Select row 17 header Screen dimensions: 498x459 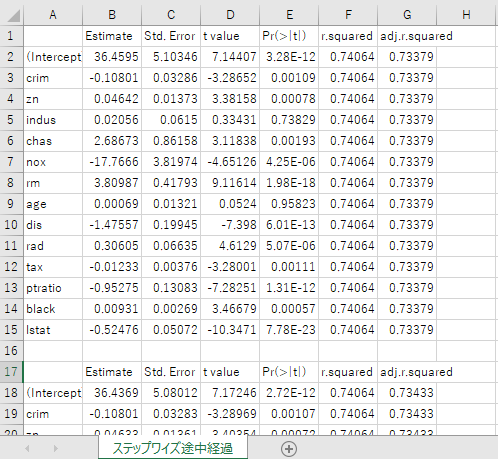click(x=11, y=372)
